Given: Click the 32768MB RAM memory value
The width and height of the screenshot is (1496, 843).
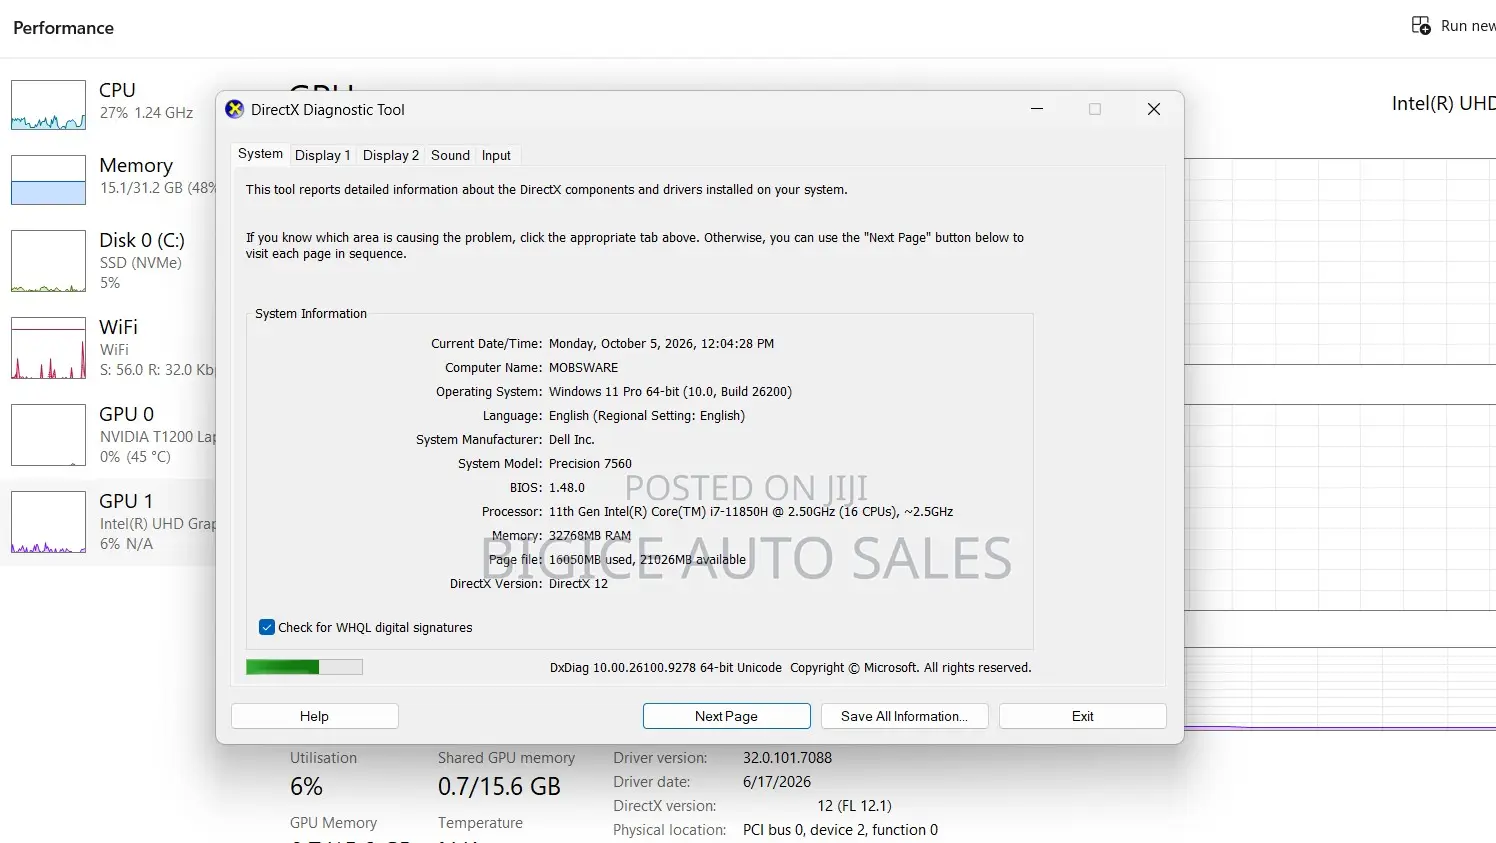Looking at the screenshot, I should click(590, 536).
